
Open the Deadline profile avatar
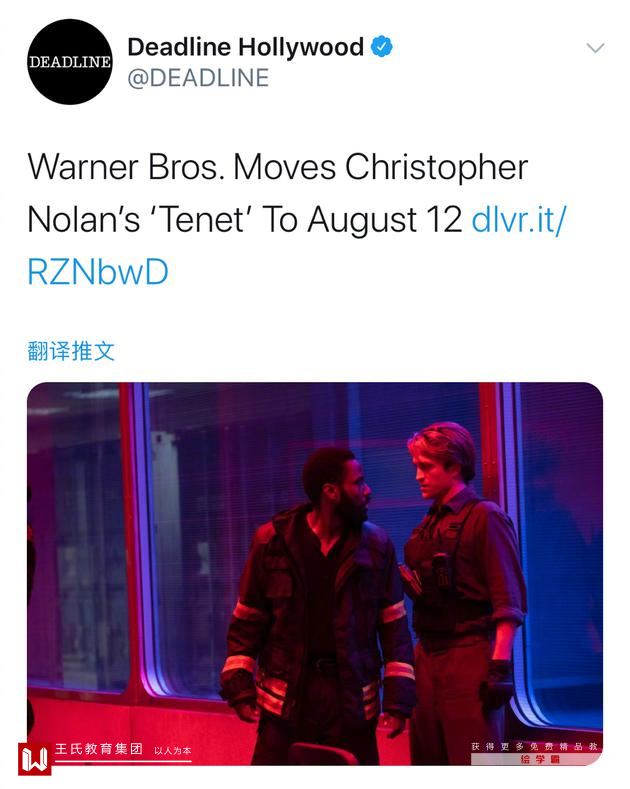point(69,62)
